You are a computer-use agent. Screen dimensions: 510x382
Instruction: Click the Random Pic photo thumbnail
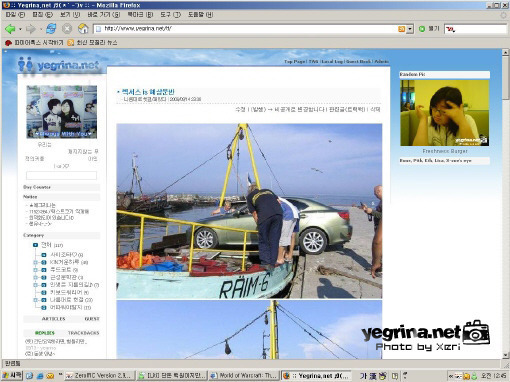(445, 113)
